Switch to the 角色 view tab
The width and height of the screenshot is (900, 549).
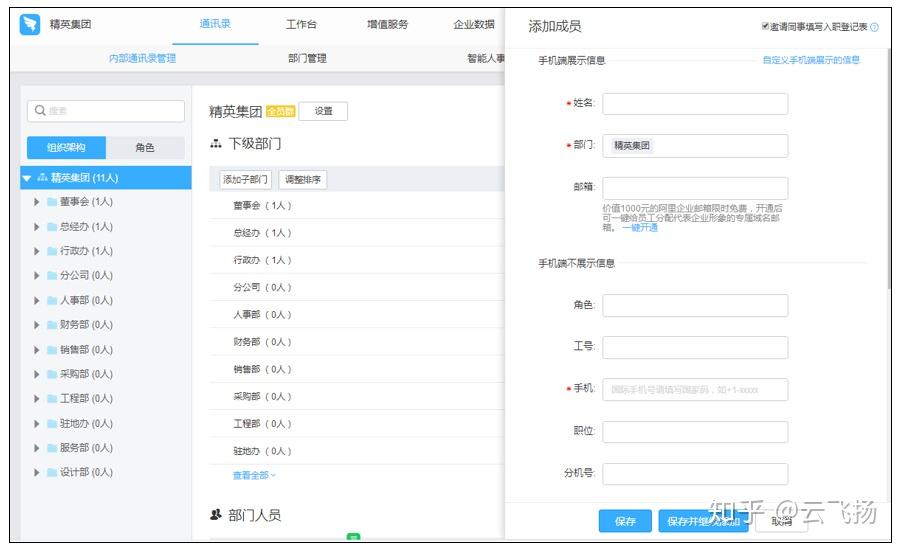coord(145,148)
